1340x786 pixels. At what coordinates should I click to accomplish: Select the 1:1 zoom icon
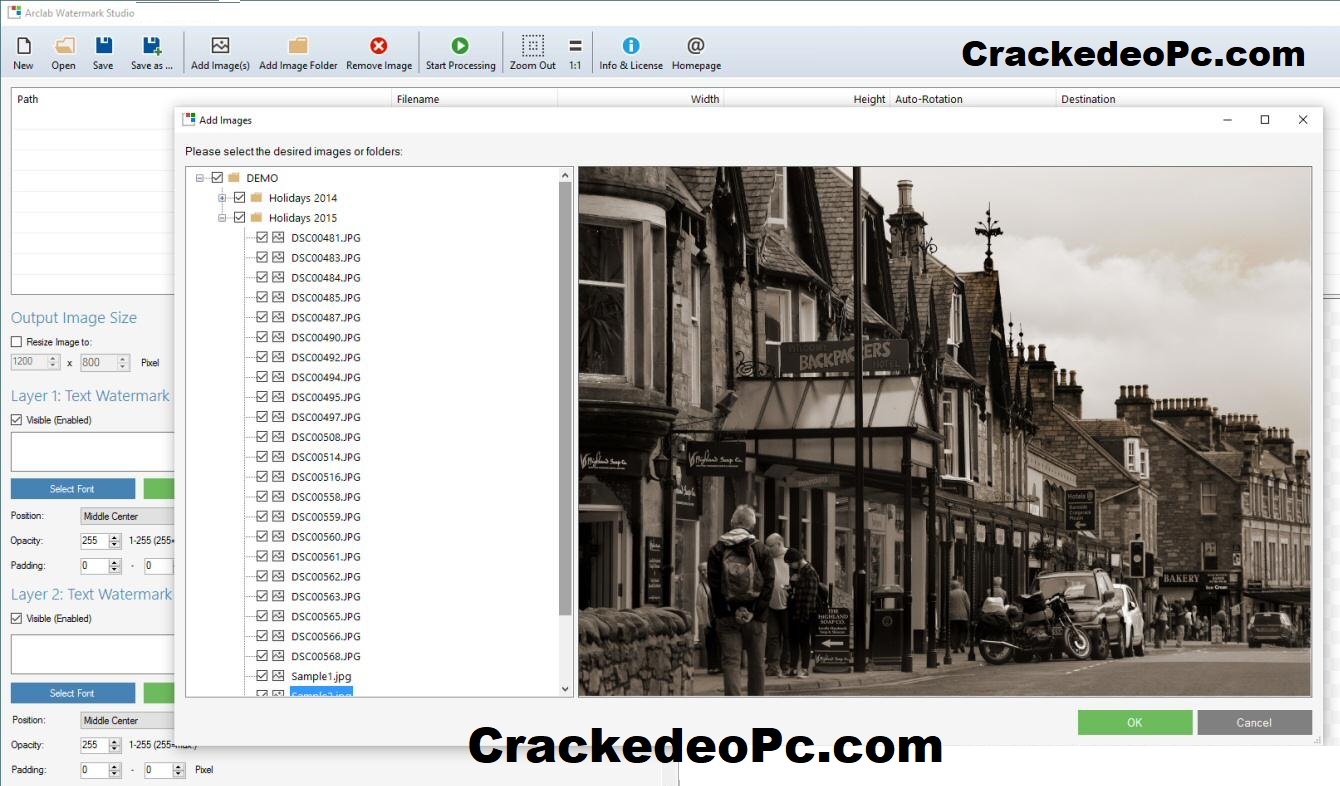tap(575, 46)
